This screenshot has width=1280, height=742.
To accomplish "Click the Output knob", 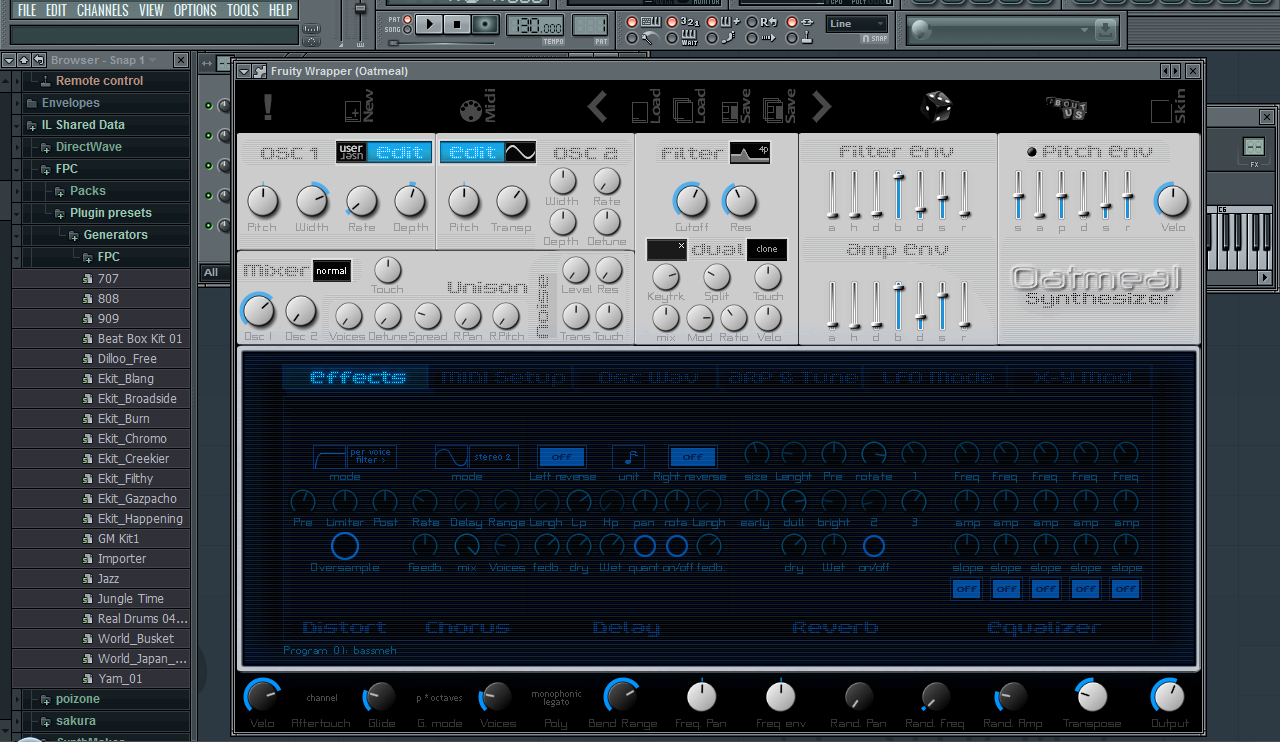I will [1168, 696].
